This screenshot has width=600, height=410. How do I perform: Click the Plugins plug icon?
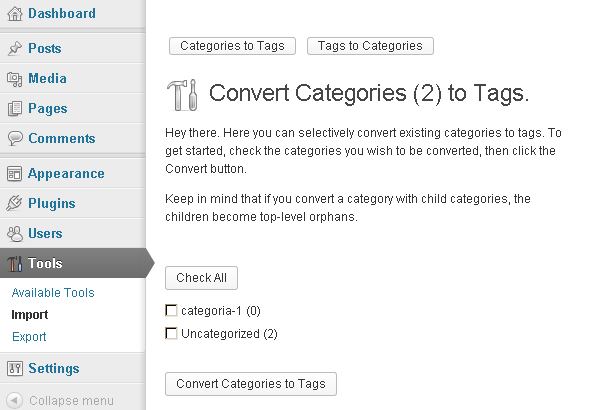point(14,204)
